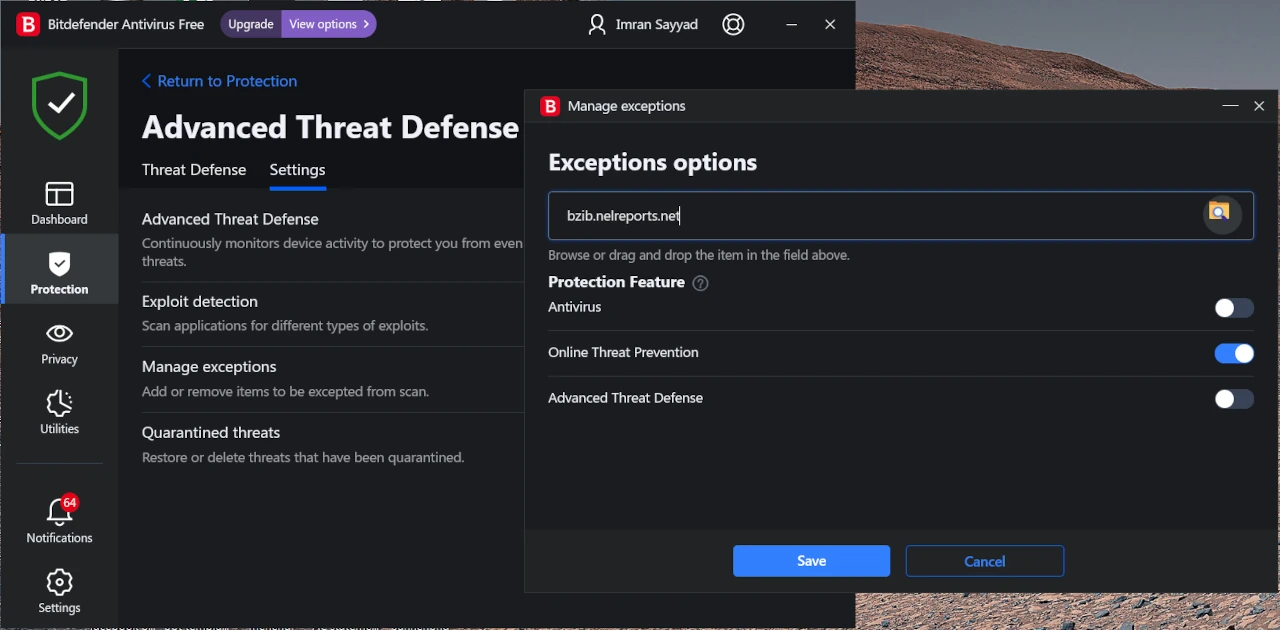Viewport: 1280px width, 630px height.
Task: Cancel the exception dialog
Action: pyautogui.click(x=984, y=561)
